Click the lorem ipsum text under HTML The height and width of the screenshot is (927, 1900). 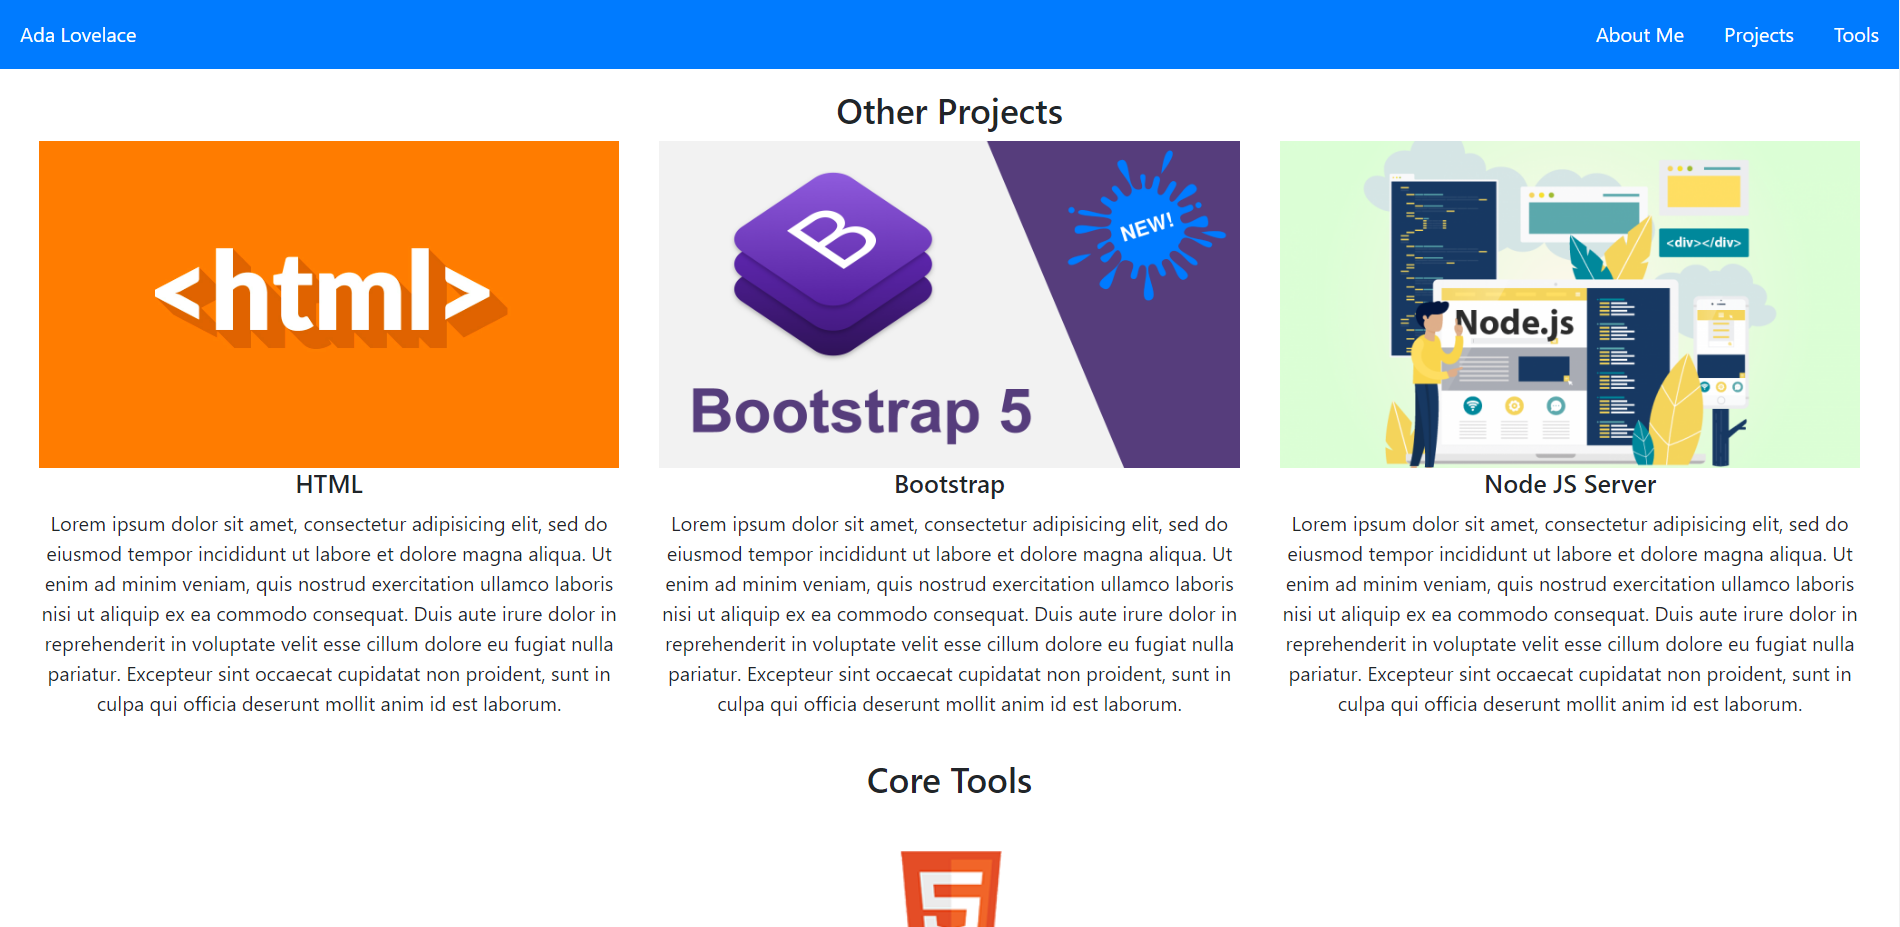point(329,614)
